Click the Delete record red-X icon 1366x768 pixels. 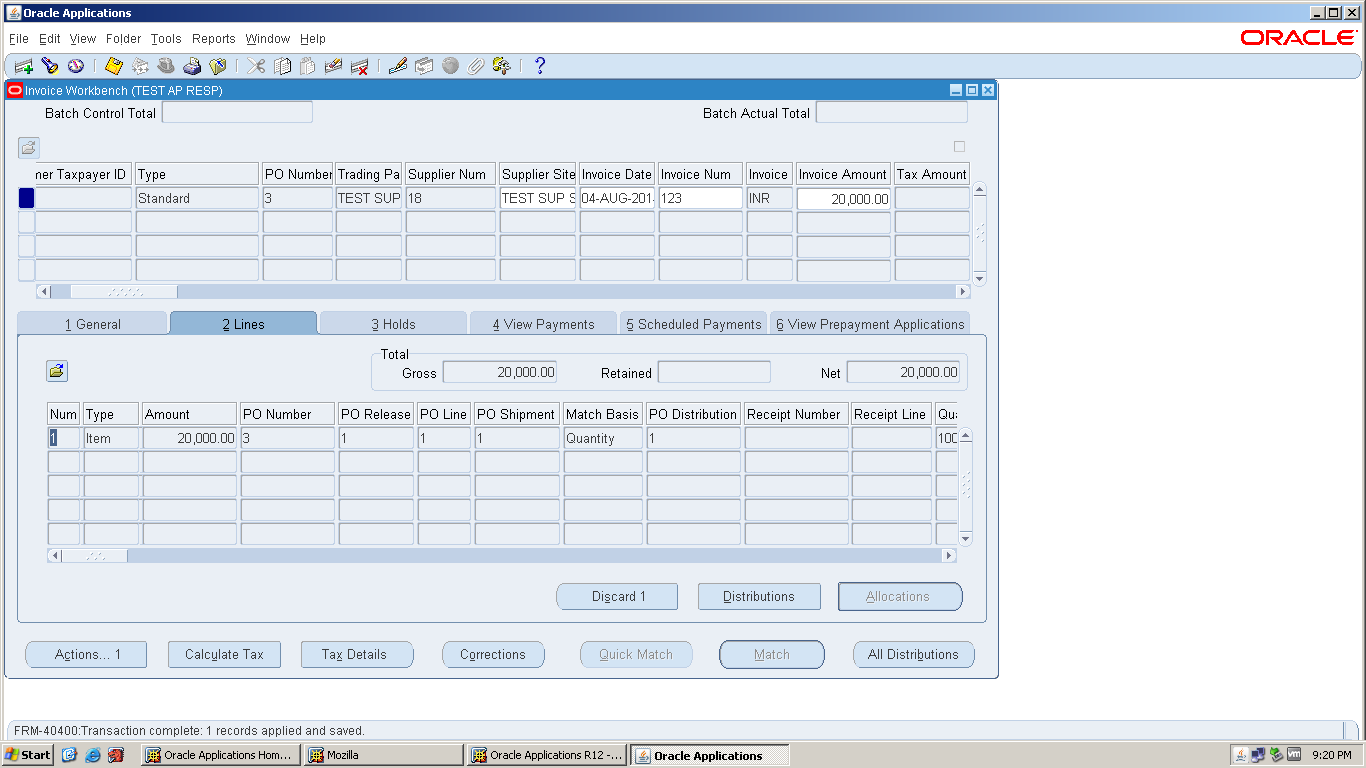(x=360, y=66)
